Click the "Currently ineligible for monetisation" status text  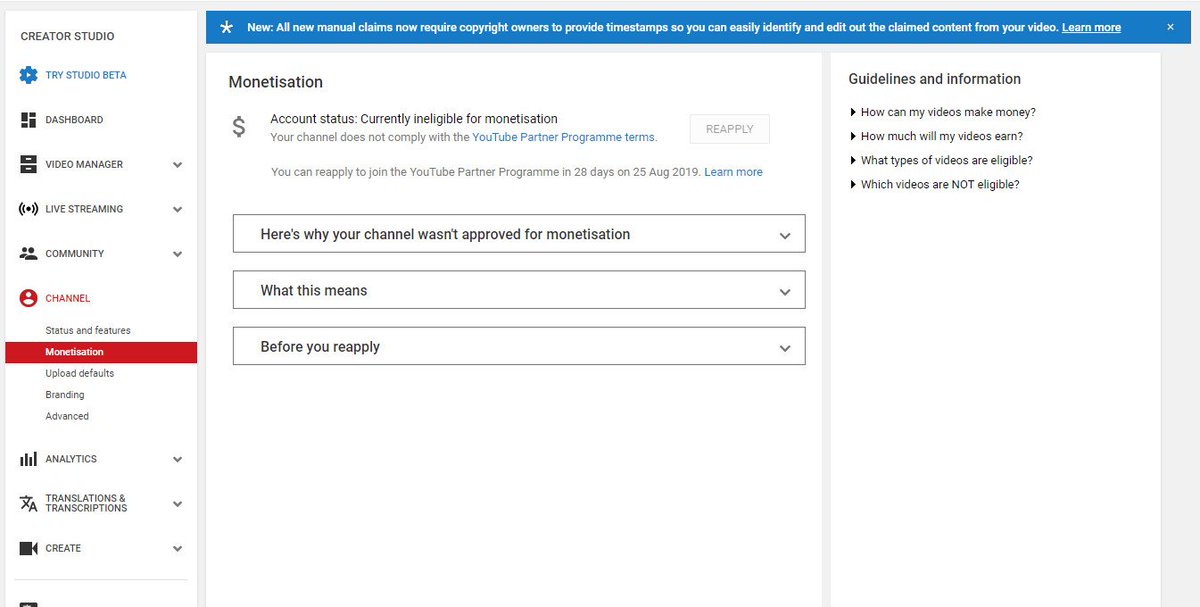point(459,119)
